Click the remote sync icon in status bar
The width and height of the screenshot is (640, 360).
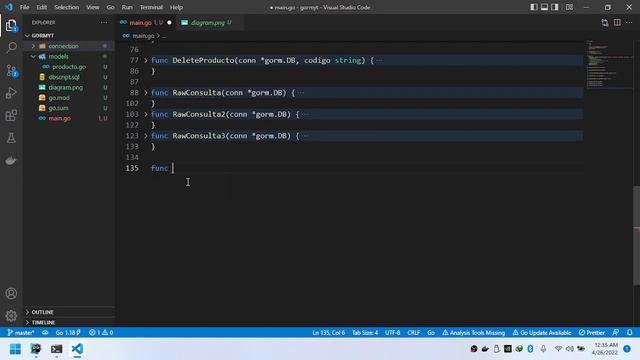tap(45, 333)
